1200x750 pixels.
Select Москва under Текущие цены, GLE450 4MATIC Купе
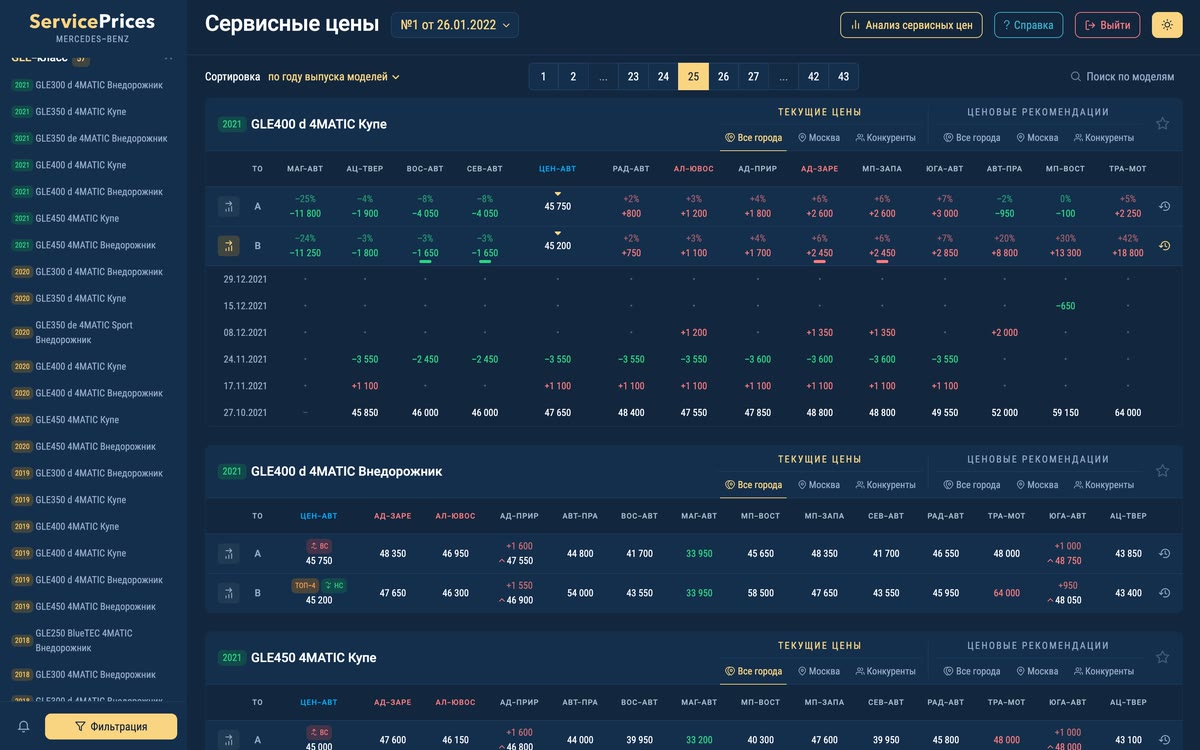(819, 671)
